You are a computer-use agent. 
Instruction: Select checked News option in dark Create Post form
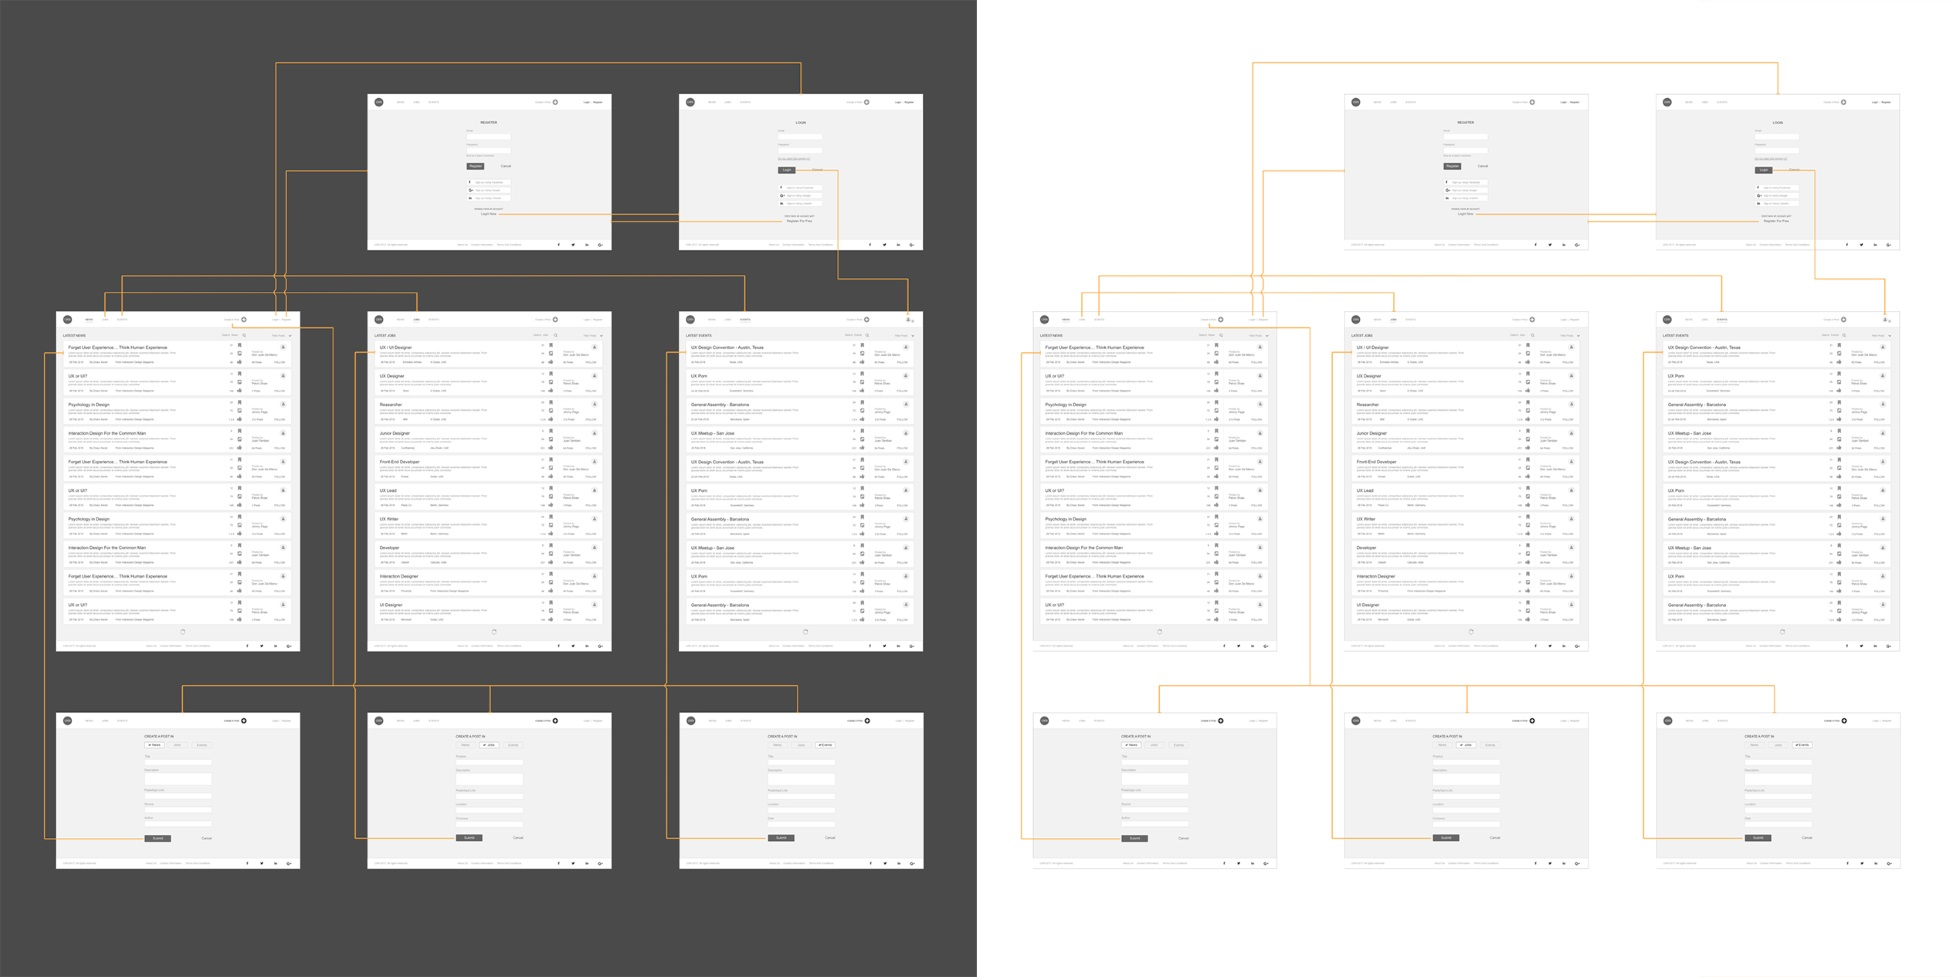click(x=154, y=745)
